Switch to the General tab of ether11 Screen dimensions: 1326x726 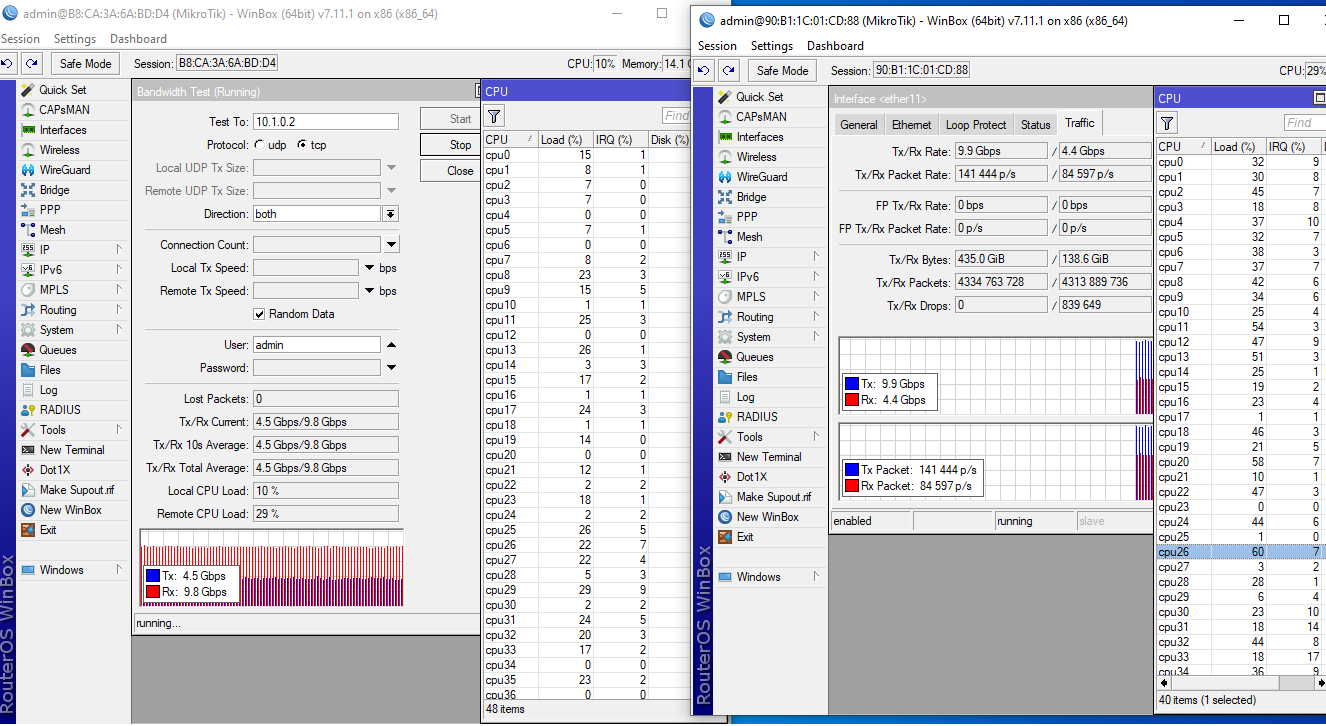coord(859,125)
